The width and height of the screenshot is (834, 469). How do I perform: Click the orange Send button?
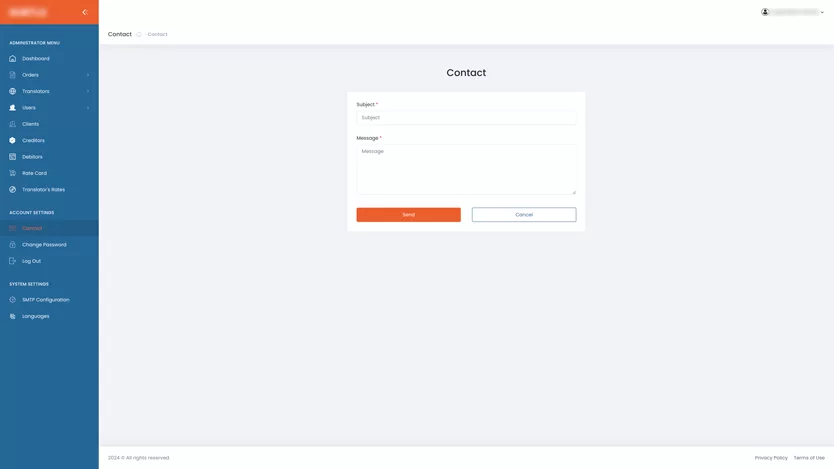tap(408, 215)
